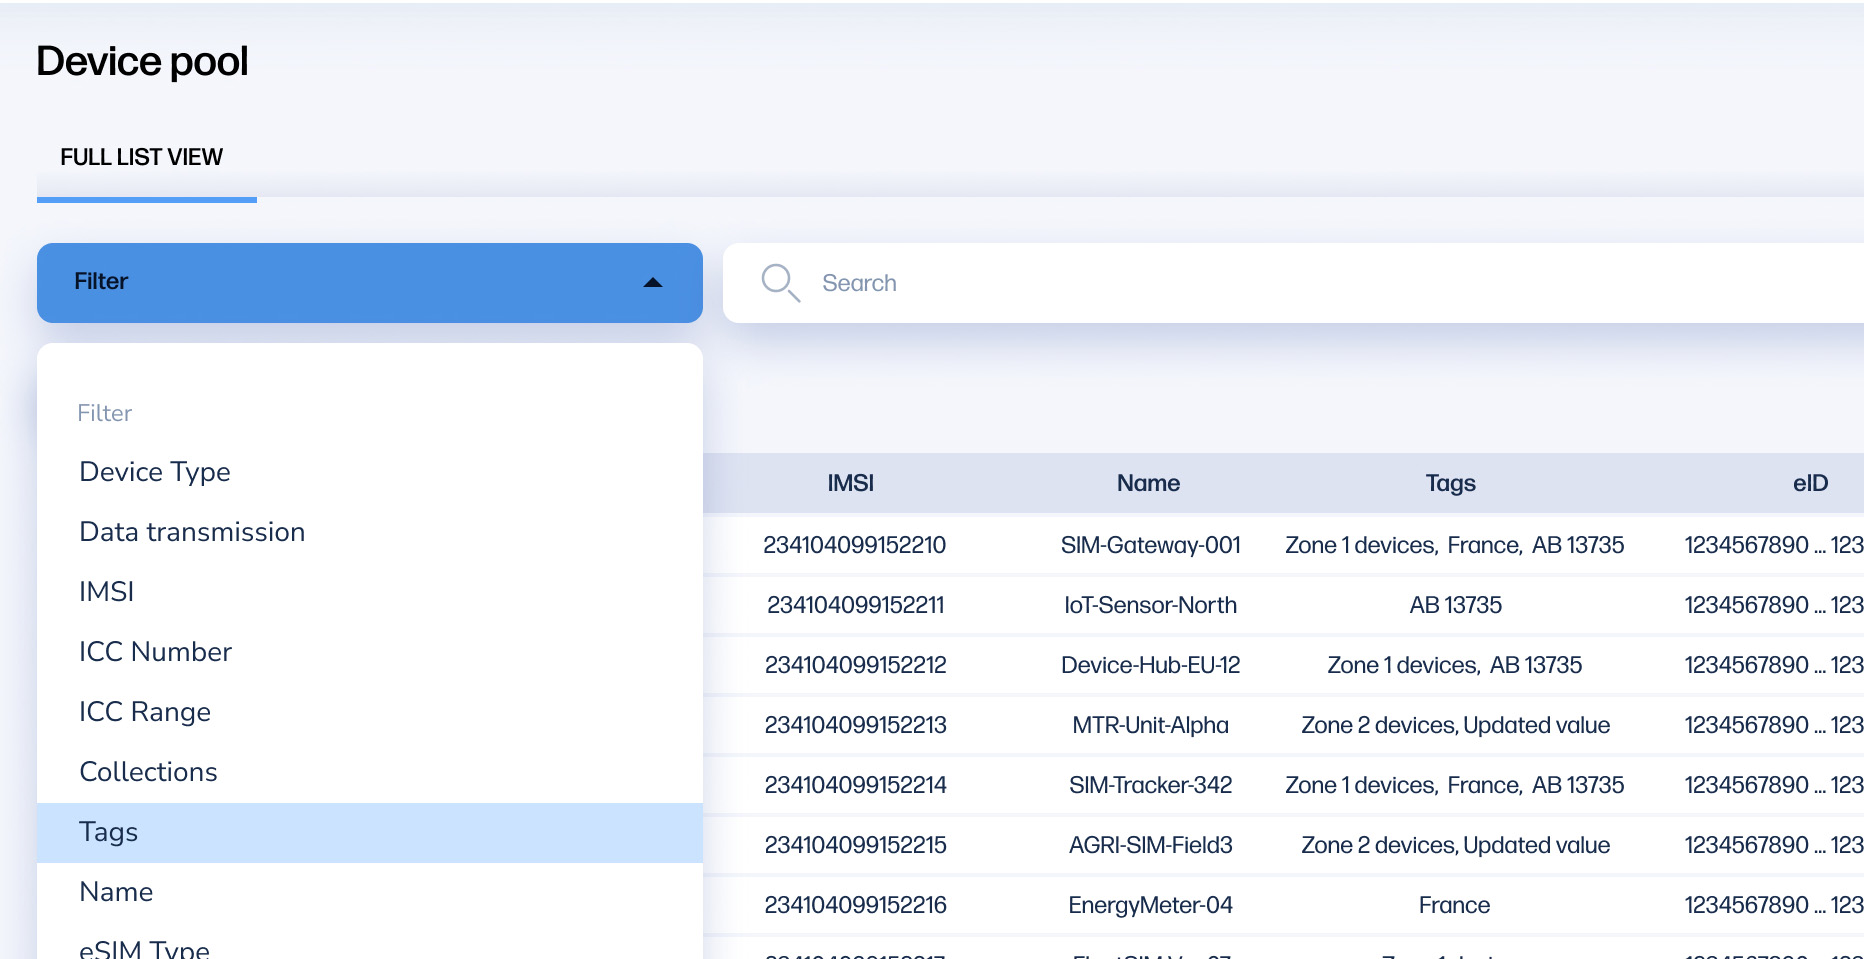Select the IoT-Sensor-North device row
This screenshot has height=959, width=1864.
coord(1150,605)
